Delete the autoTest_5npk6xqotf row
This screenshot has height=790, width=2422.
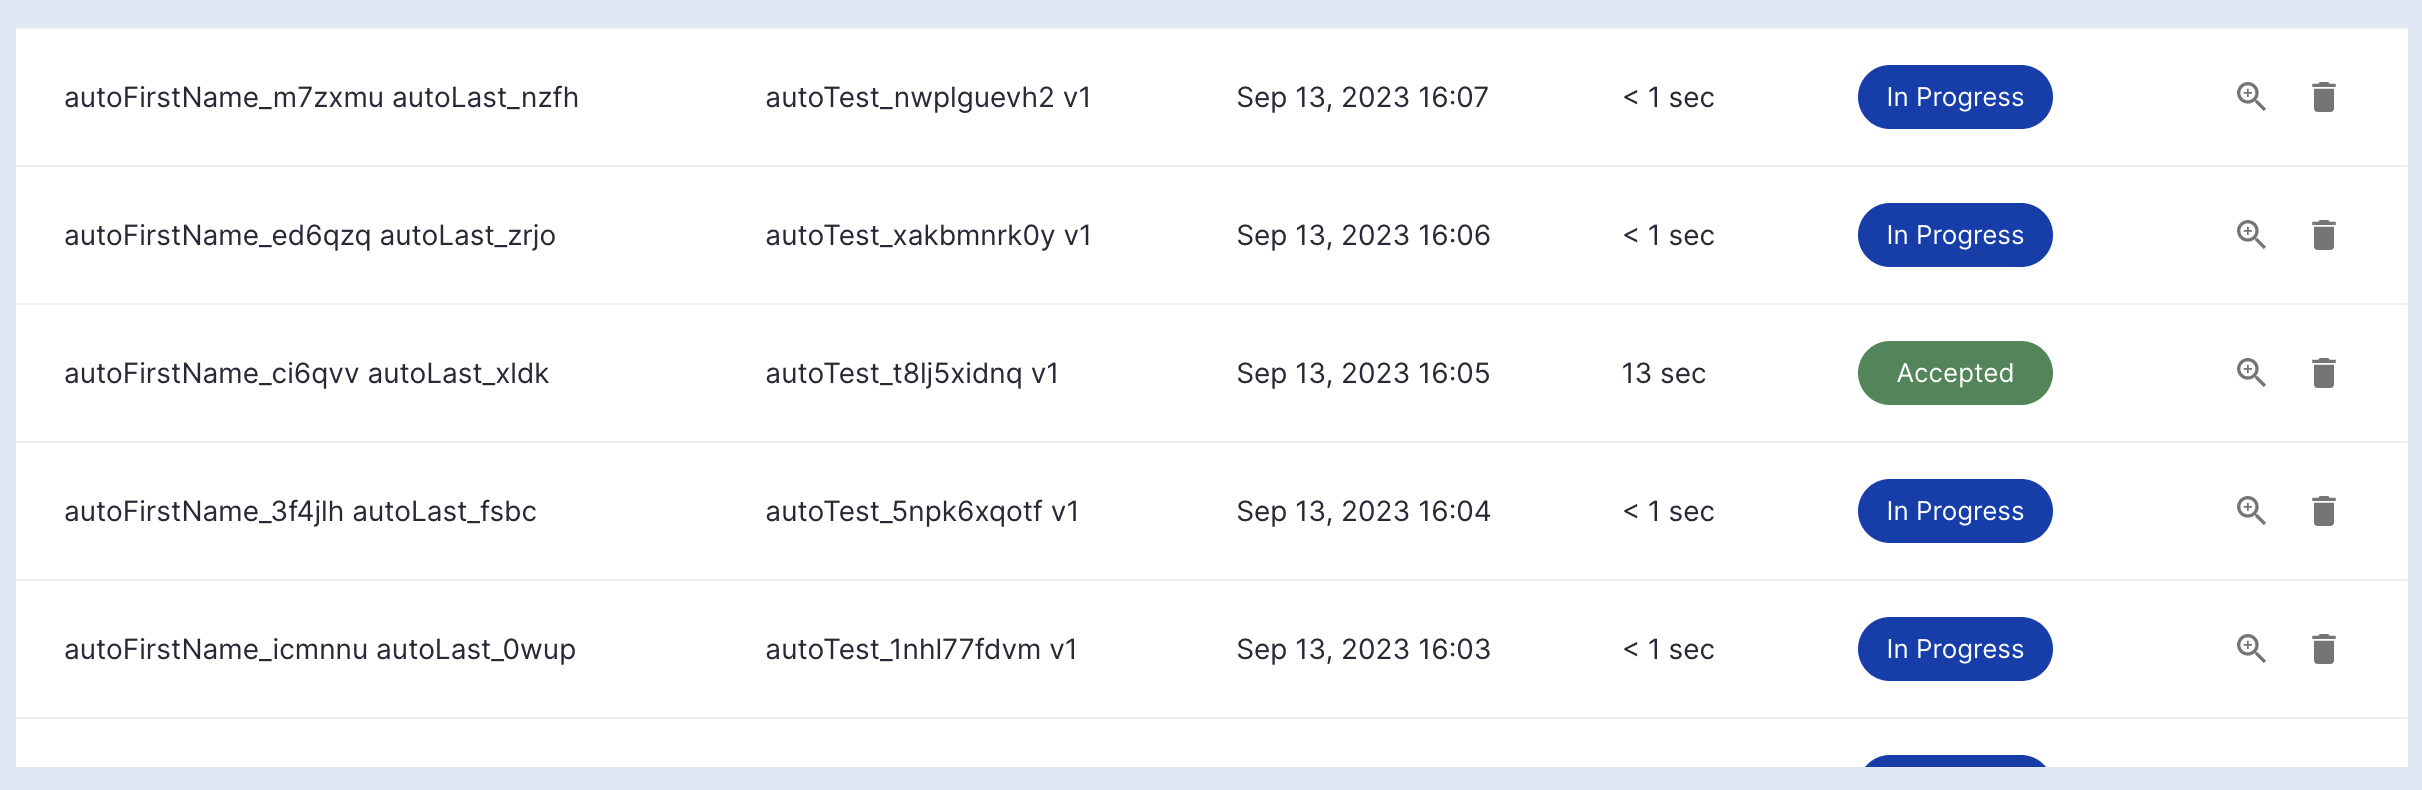point(2324,511)
